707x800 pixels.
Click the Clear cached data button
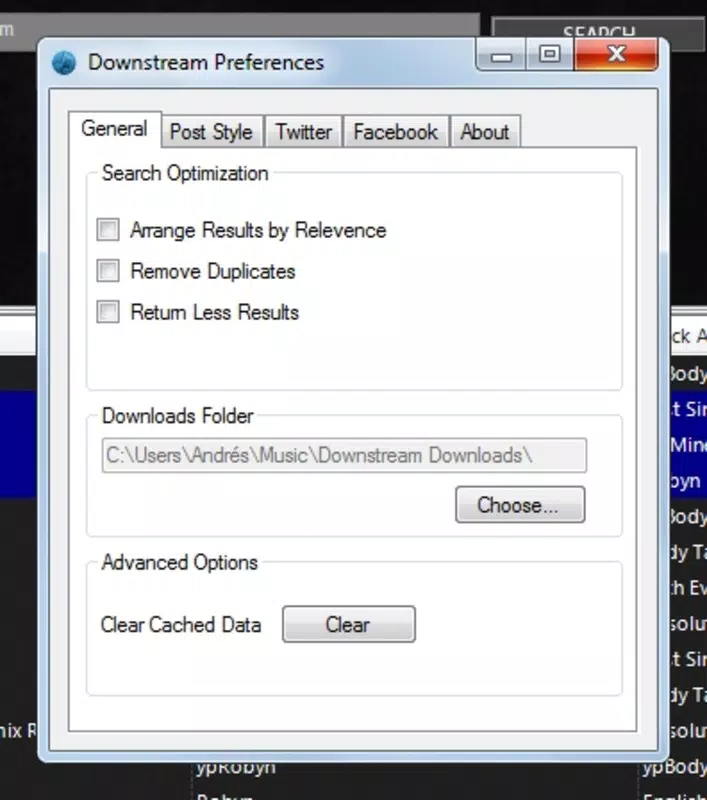349,624
